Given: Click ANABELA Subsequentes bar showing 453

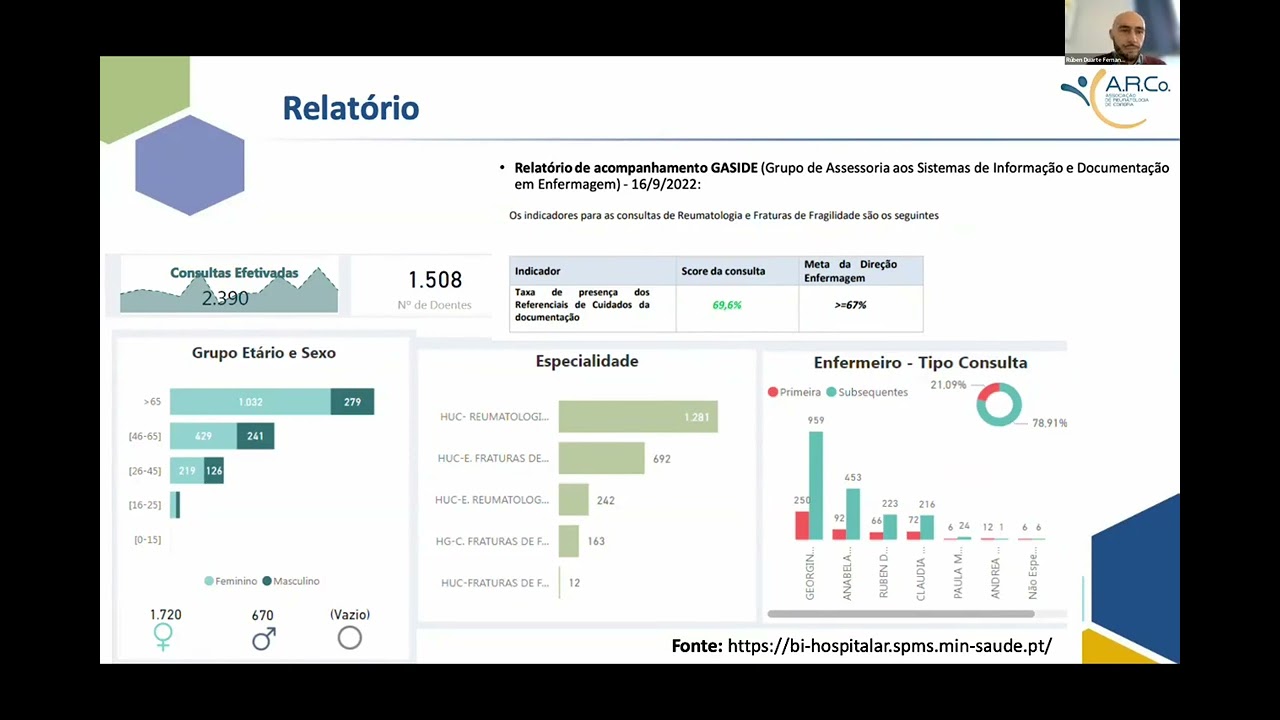Looking at the screenshot, I should pyautogui.click(x=853, y=514).
